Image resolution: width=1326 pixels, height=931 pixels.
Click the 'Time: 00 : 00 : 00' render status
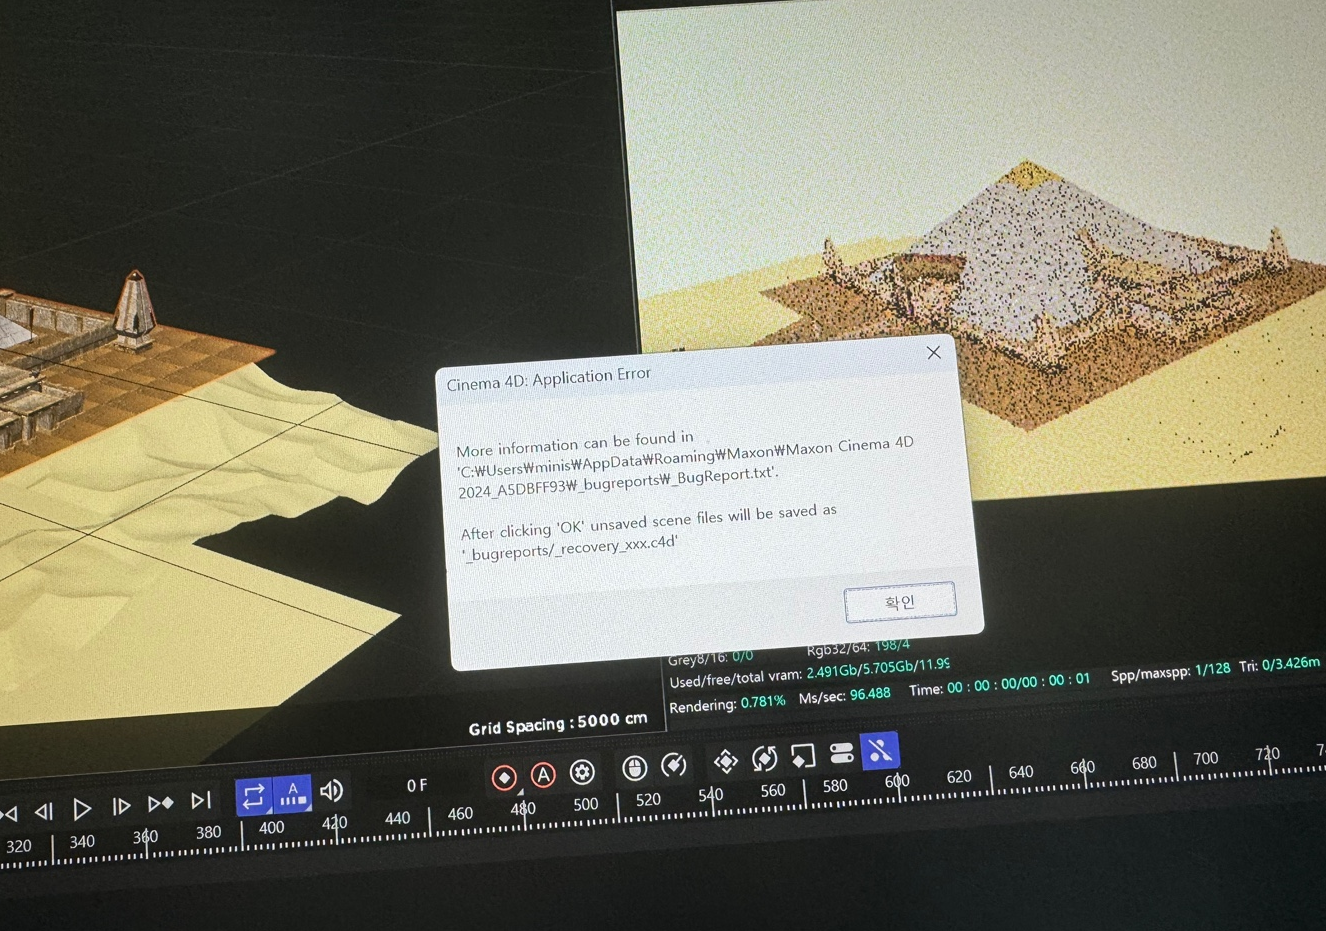[x=999, y=684]
